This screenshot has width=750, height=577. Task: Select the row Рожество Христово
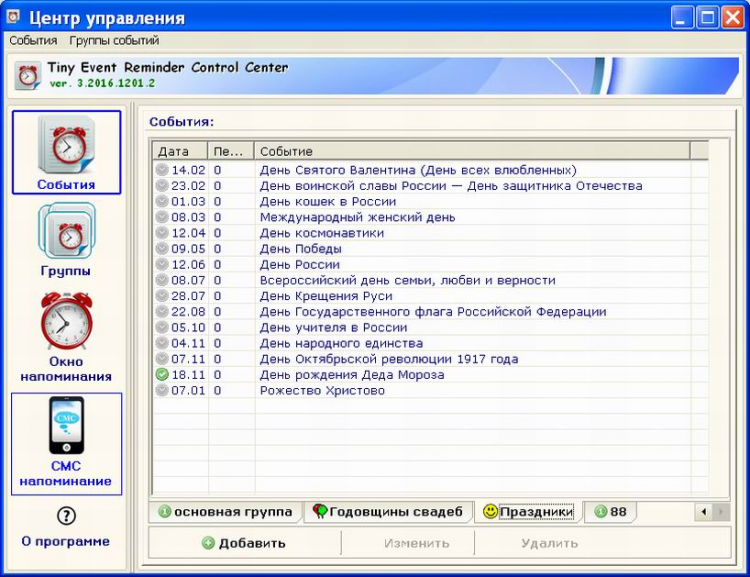(x=430, y=390)
